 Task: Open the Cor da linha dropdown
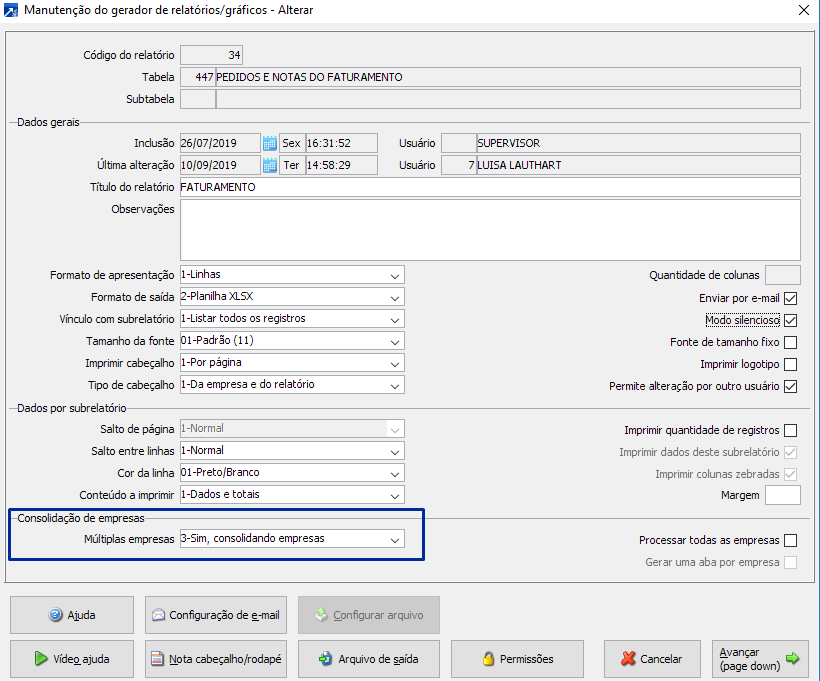click(x=394, y=473)
